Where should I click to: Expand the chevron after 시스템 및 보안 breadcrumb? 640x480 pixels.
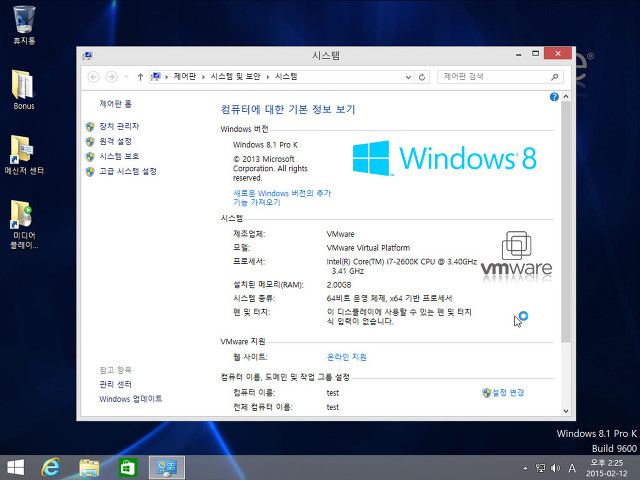pyautogui.click(x=268, y=77)
